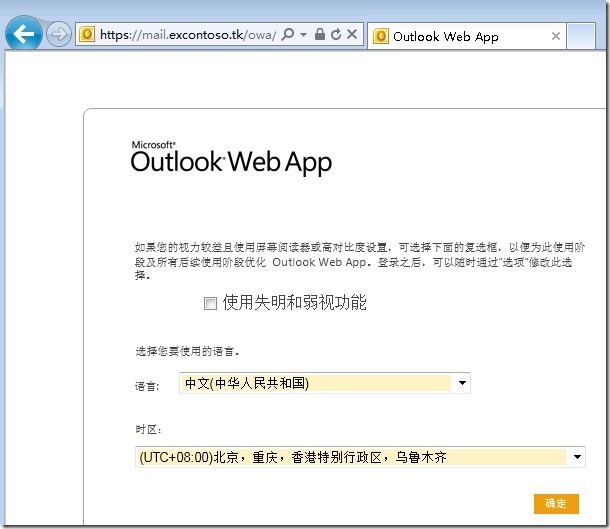The width and height of the screenshot is (610, 529).
Task: Click the browser Forward arrow button
Action: point(58,35)
